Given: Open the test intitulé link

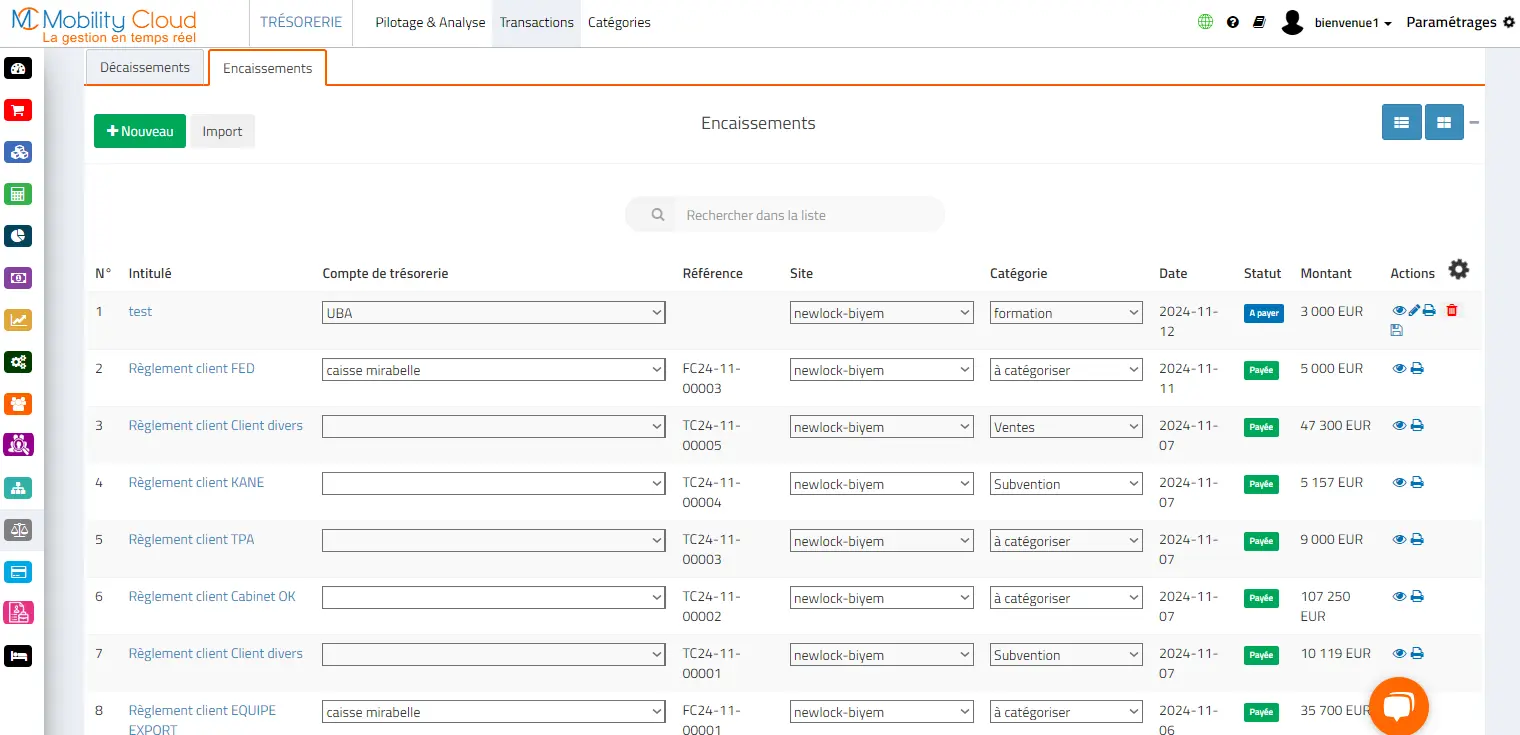Looking at the screenshot, I should (140, 311).
